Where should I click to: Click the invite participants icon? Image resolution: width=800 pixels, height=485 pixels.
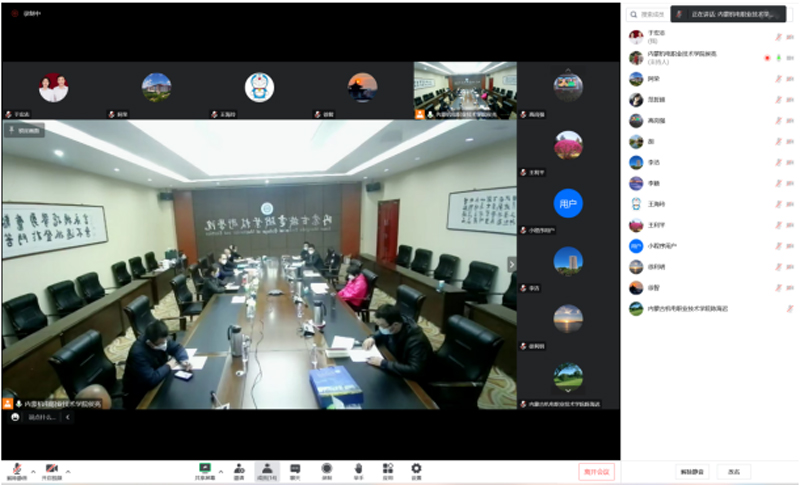(239, 469)
